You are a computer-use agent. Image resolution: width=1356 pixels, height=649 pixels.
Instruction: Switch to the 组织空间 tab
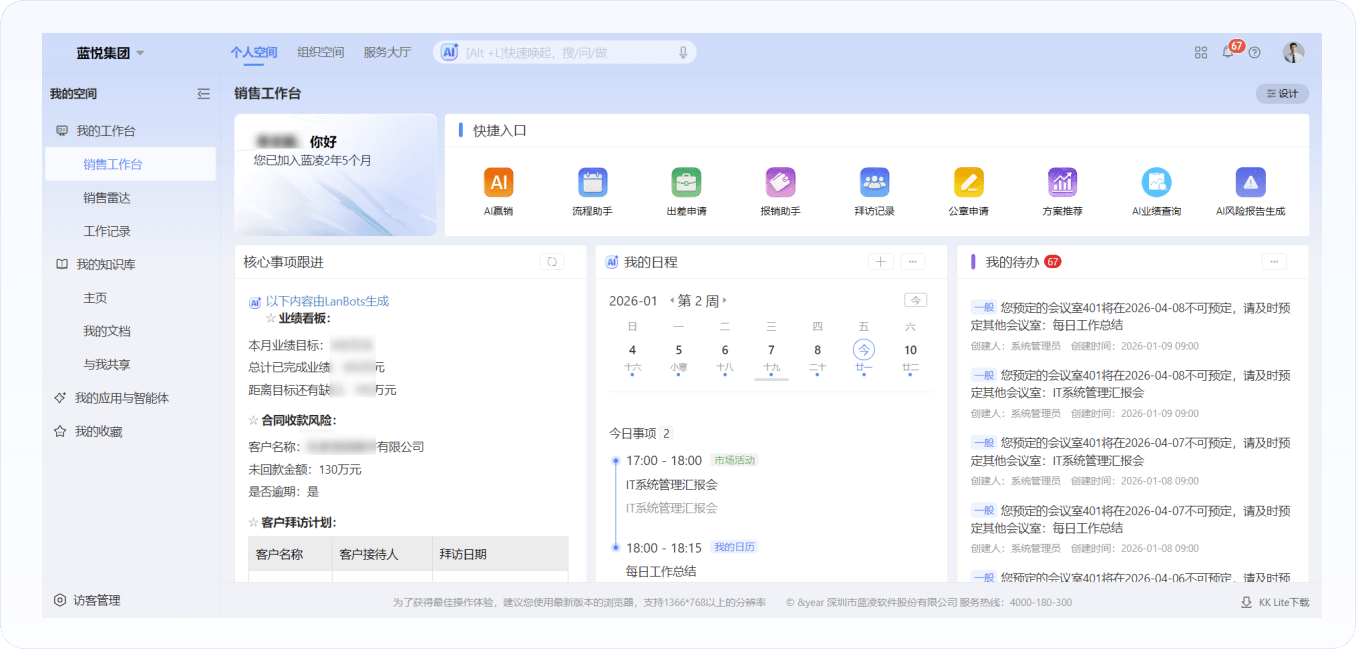click(x=320, y=52)
